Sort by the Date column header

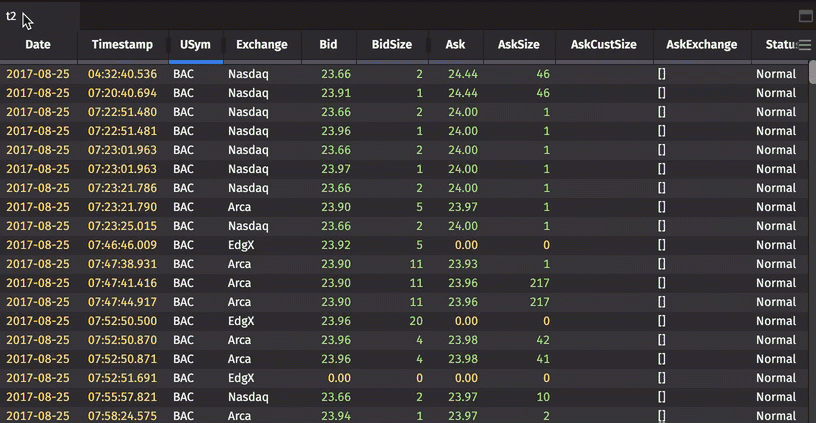click(x=38, y=45)
